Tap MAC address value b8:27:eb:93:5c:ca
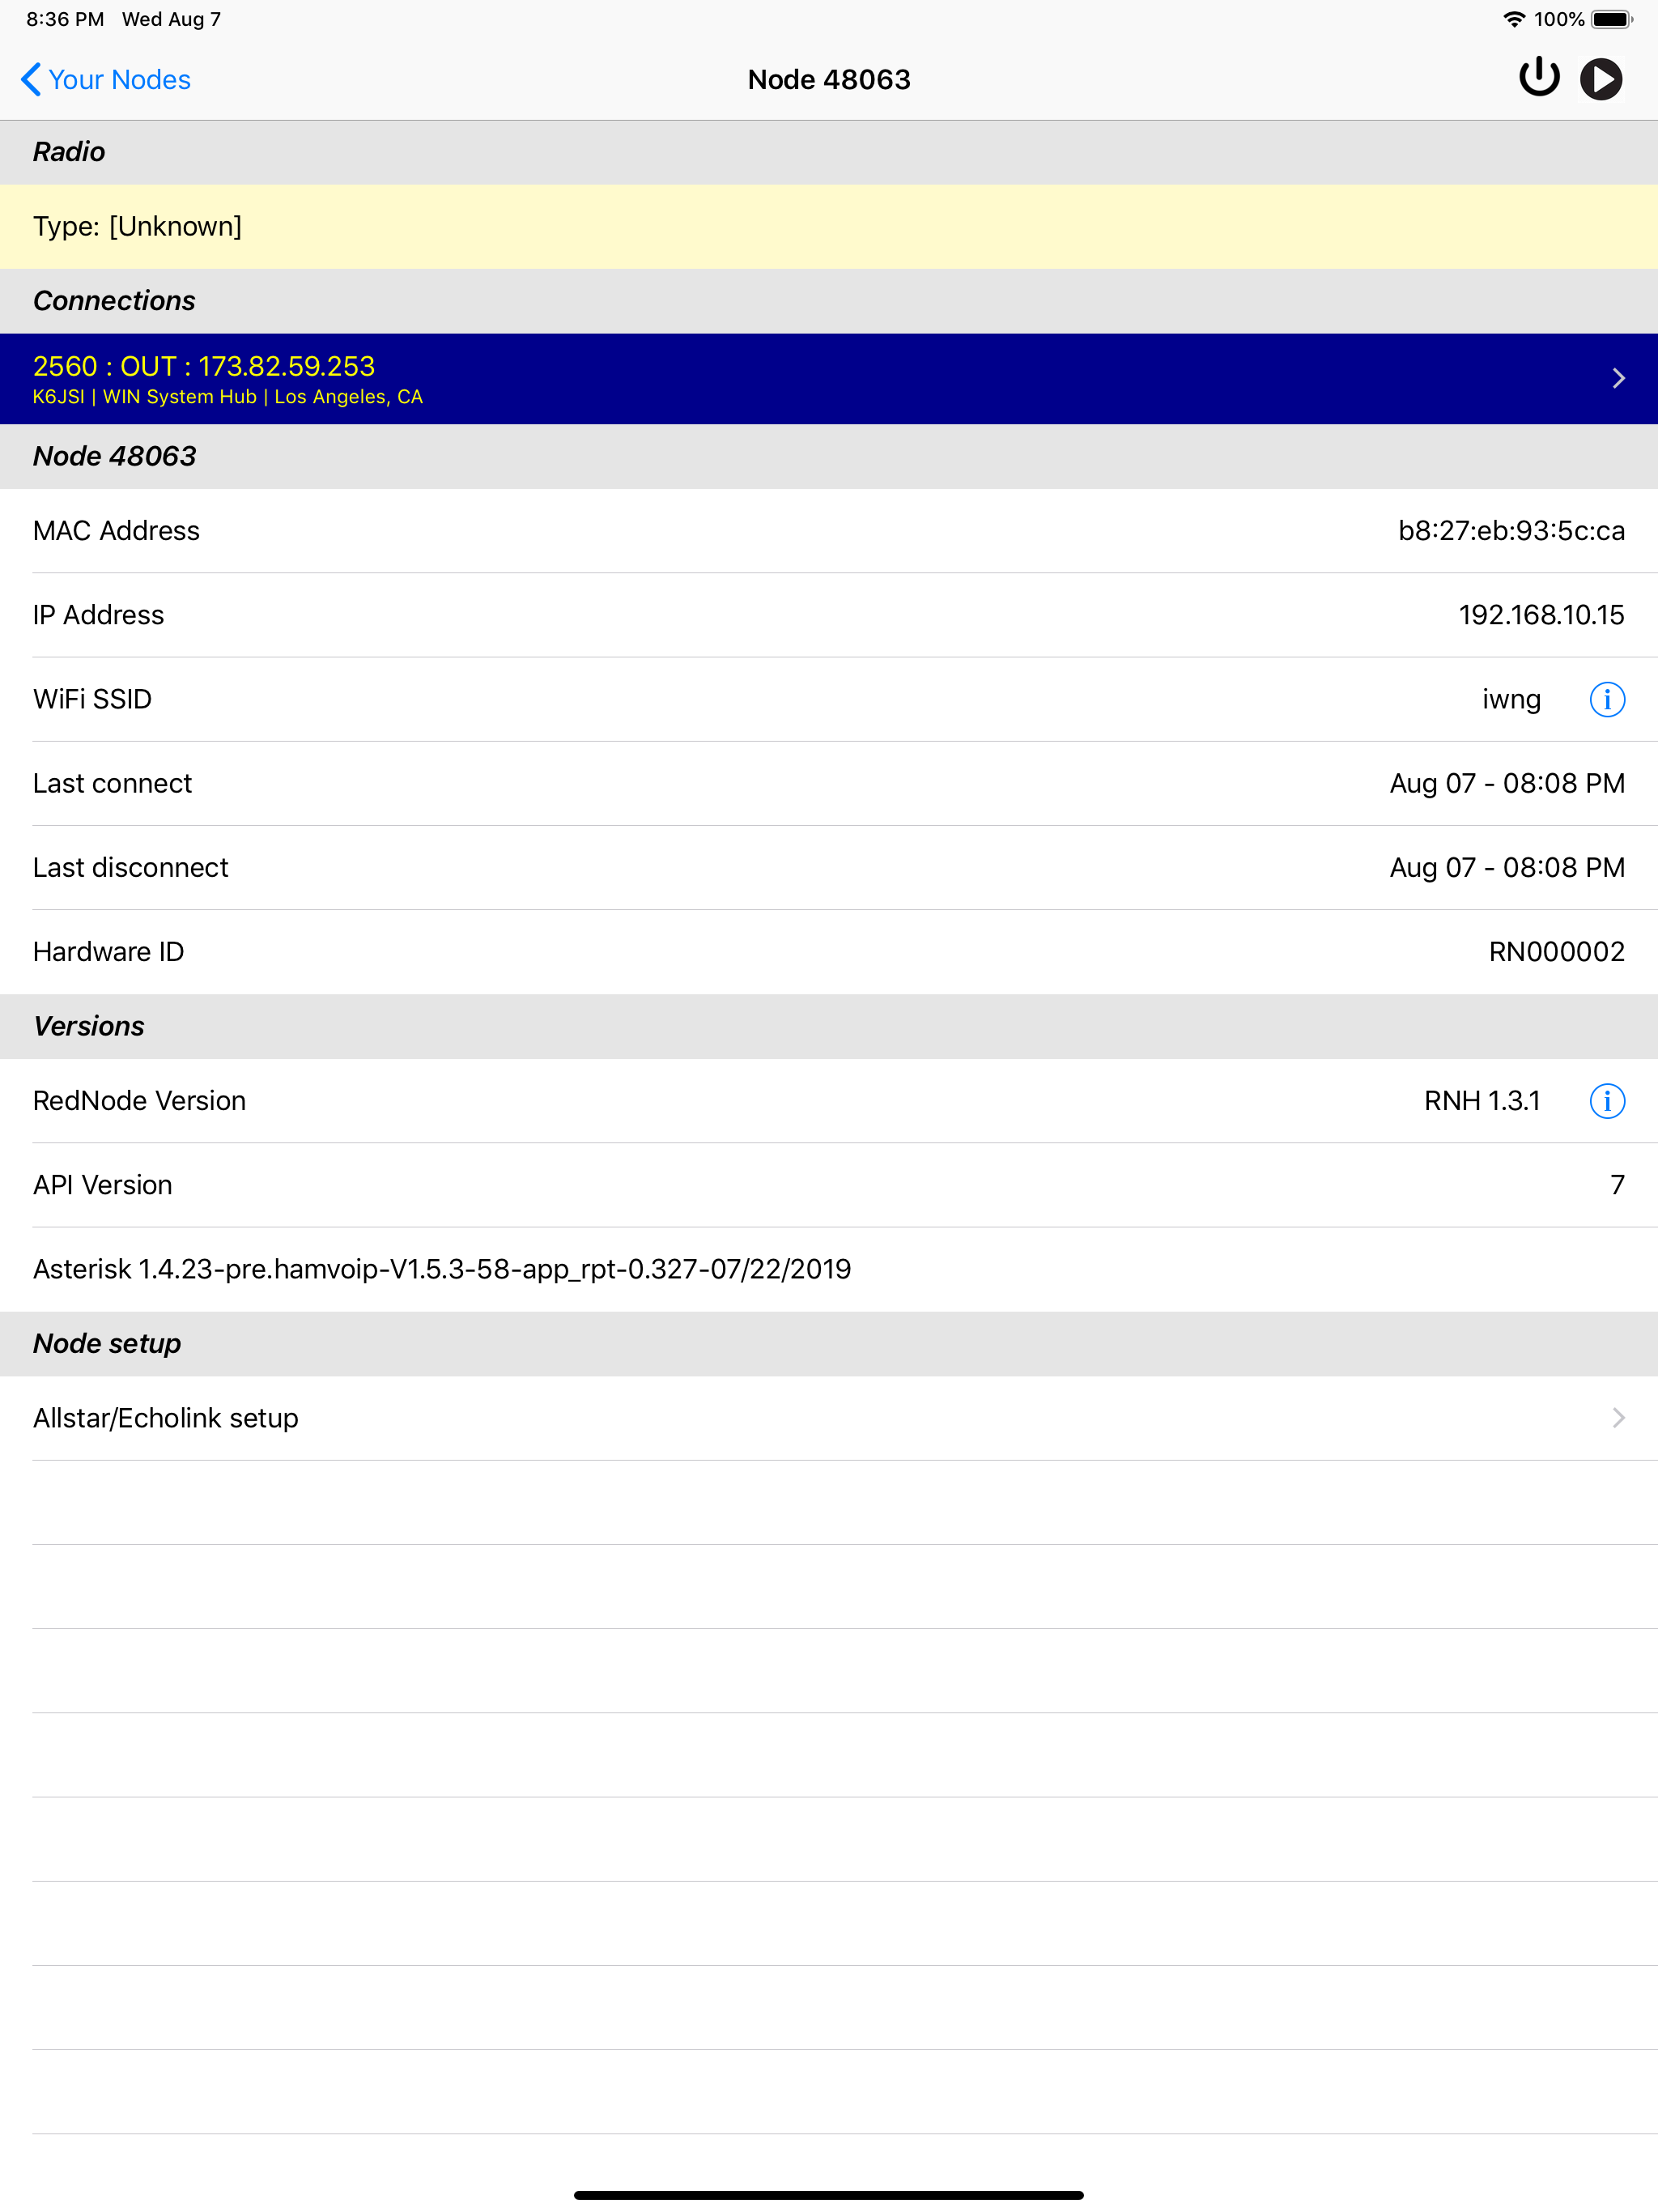Screen dimensions: 1658x2212 [1511, 531]
